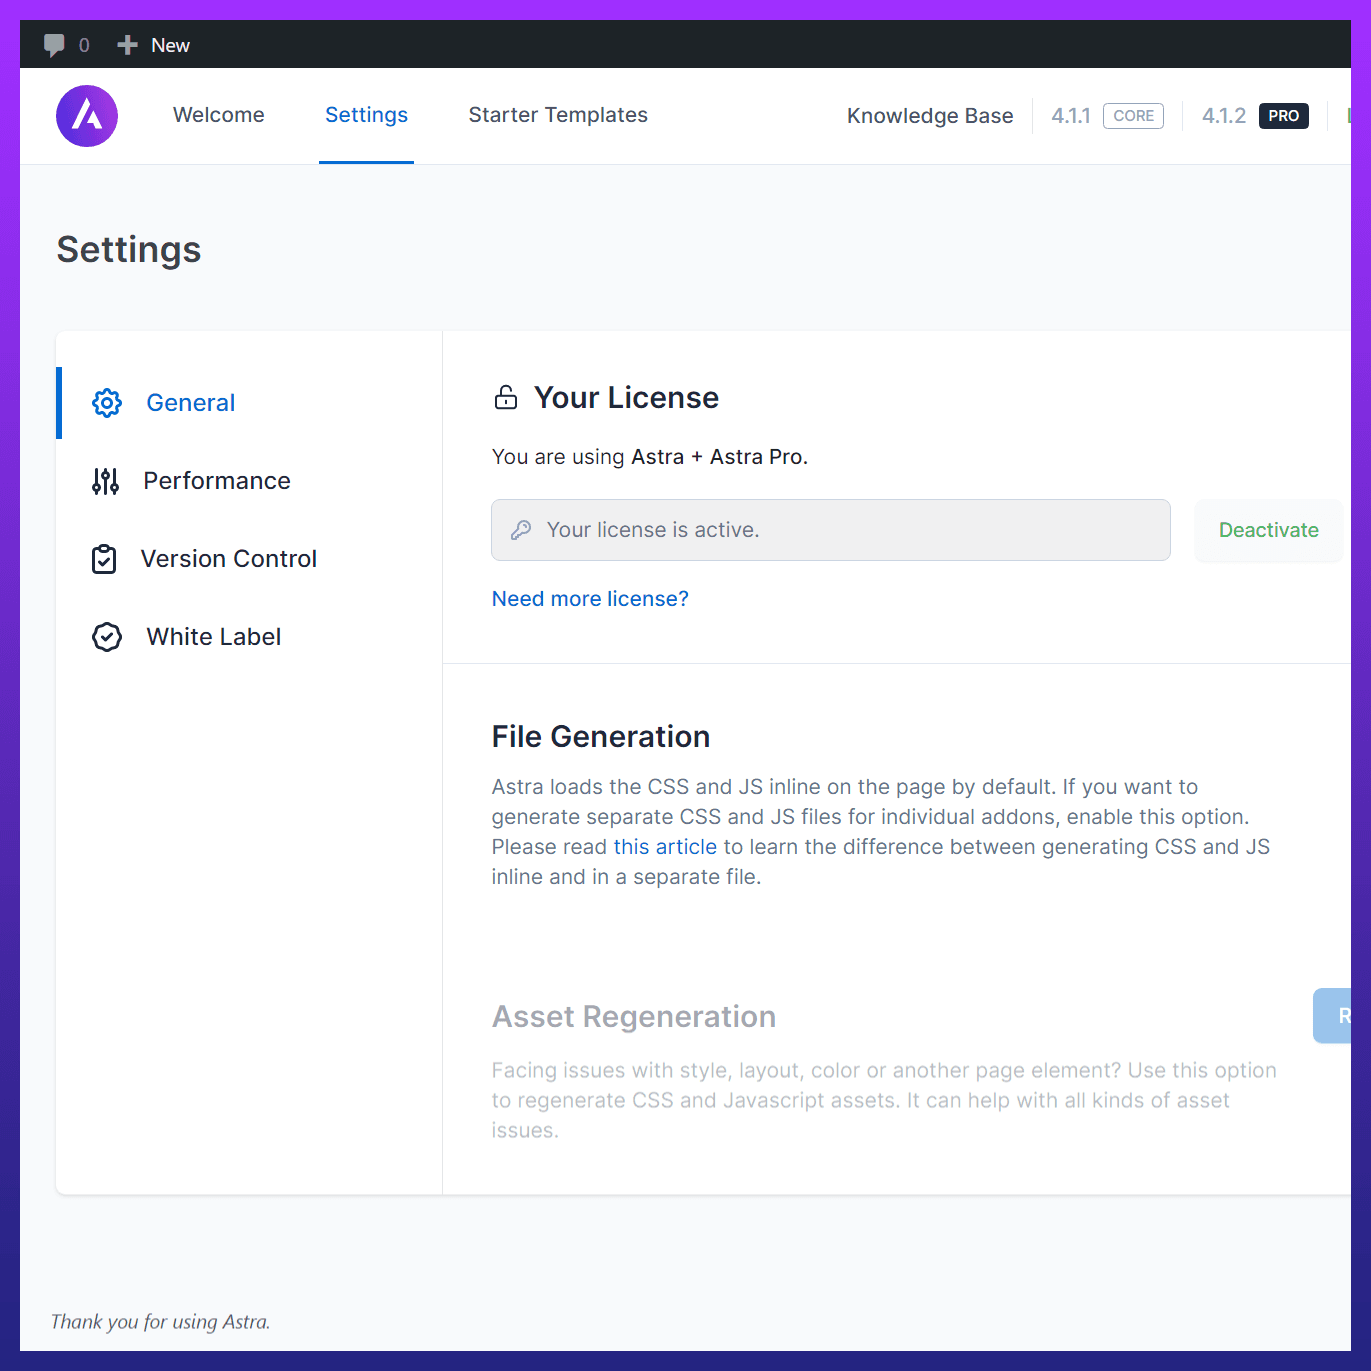Click the Performance sliders icon
Image resolution: width=1371 pixels, height=1371 pixels.
(x=105, y=481)
